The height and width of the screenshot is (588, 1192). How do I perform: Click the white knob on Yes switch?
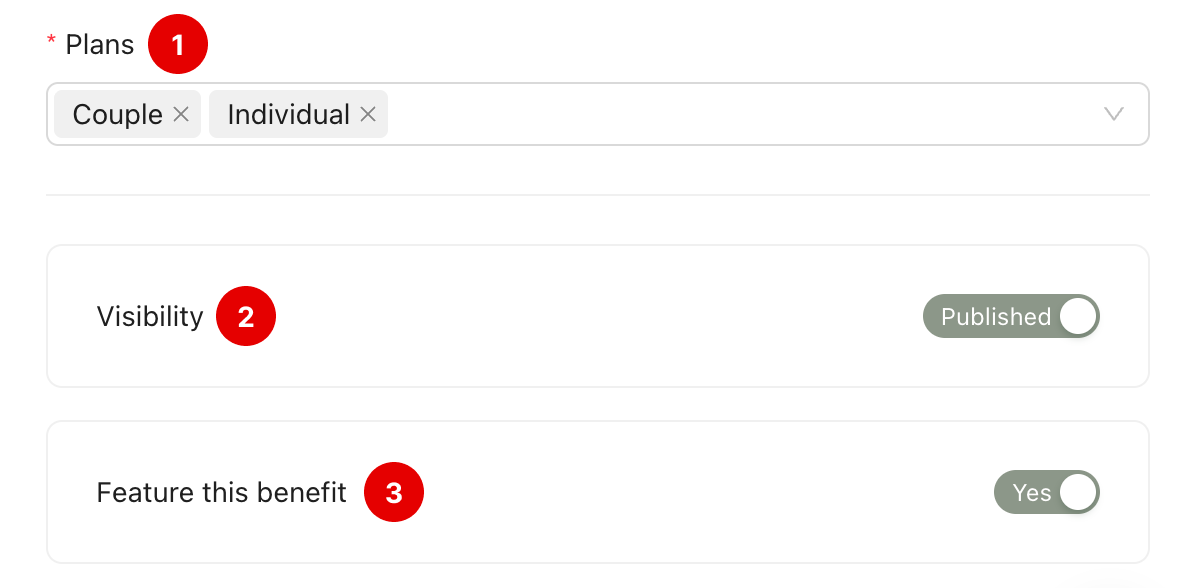(x=1077, y=493)
